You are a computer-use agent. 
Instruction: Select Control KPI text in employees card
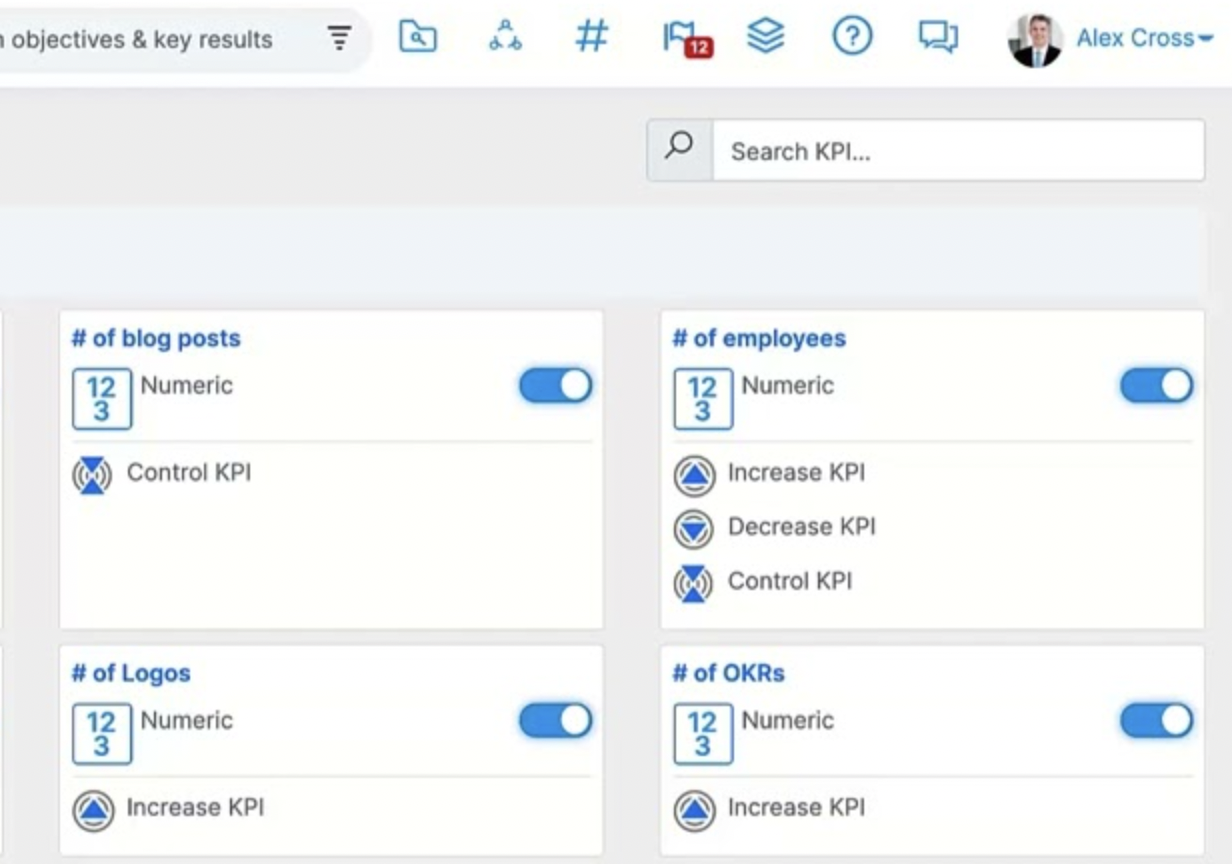click(x=790, y=580)
